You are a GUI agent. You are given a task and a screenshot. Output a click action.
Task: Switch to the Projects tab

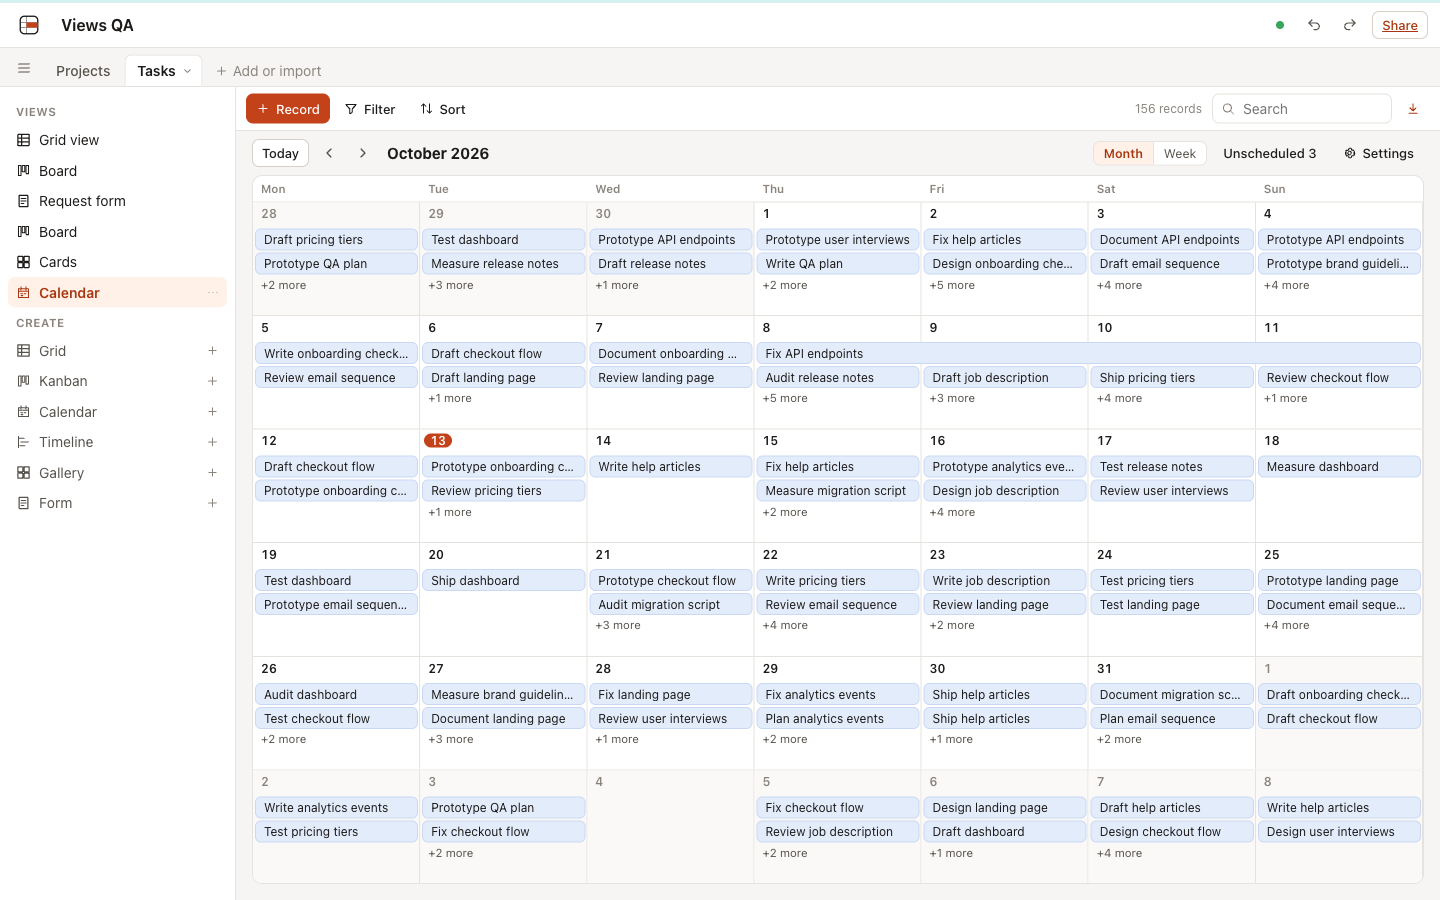[x=83, y=71]
